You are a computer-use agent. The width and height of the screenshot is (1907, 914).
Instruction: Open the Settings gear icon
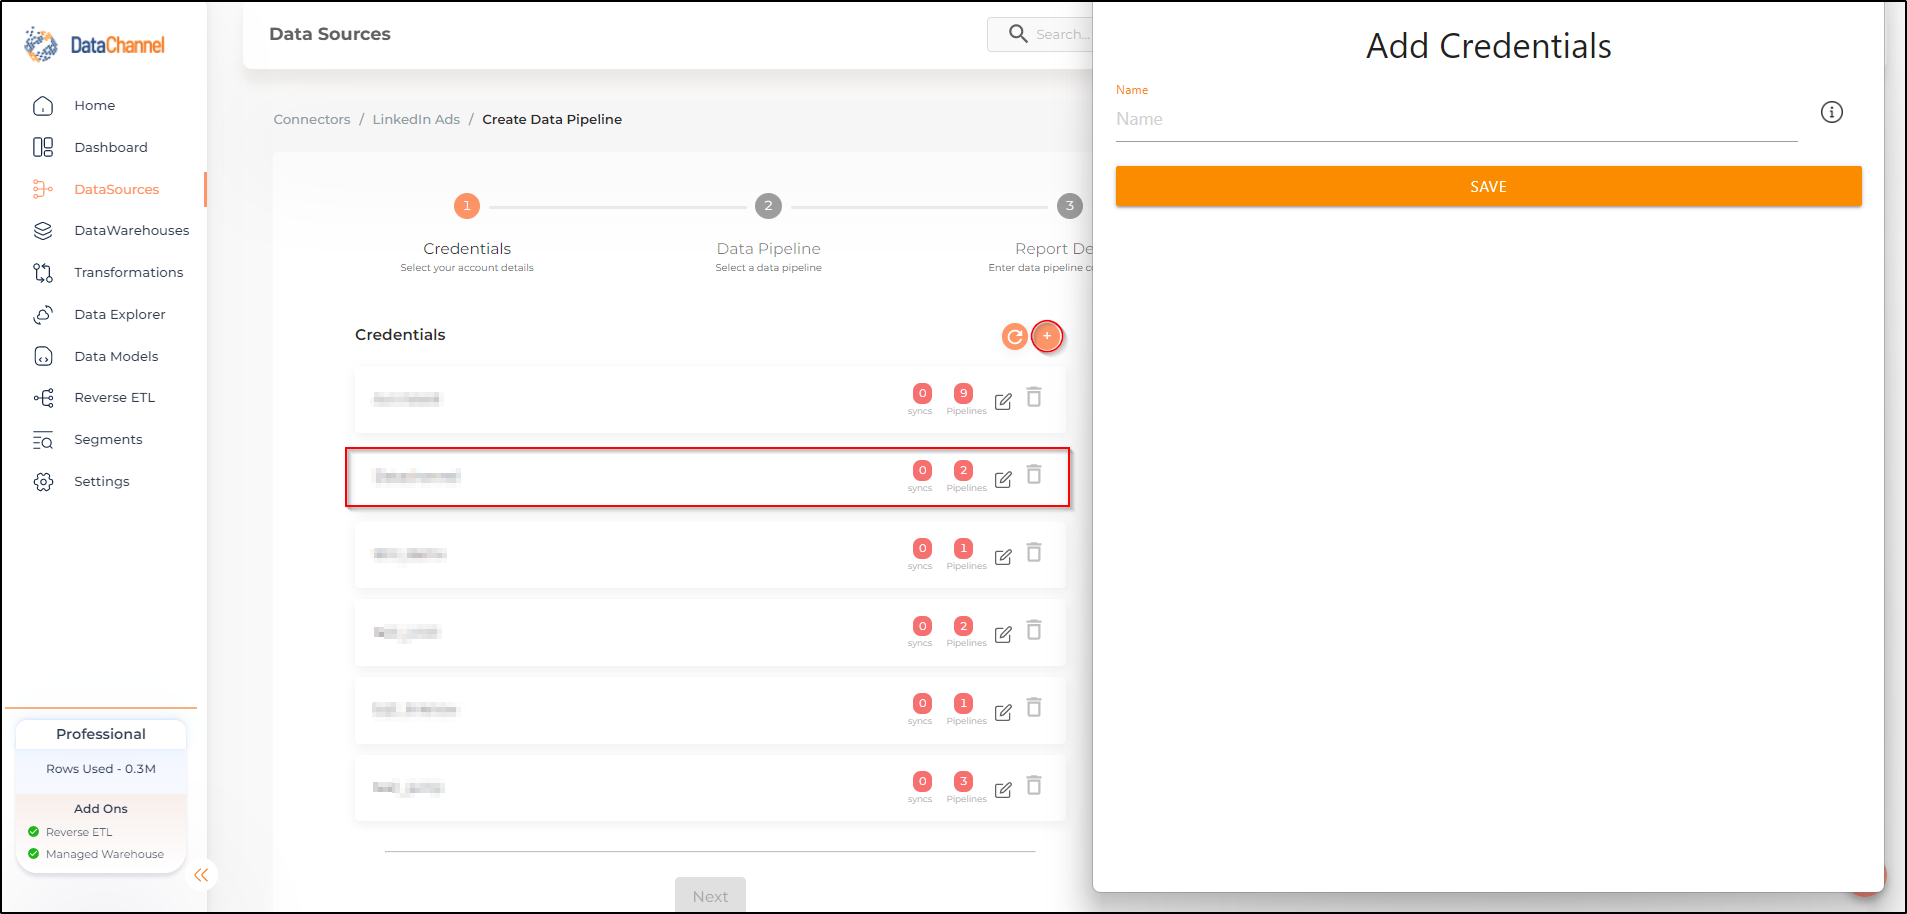tap(43, 482)
